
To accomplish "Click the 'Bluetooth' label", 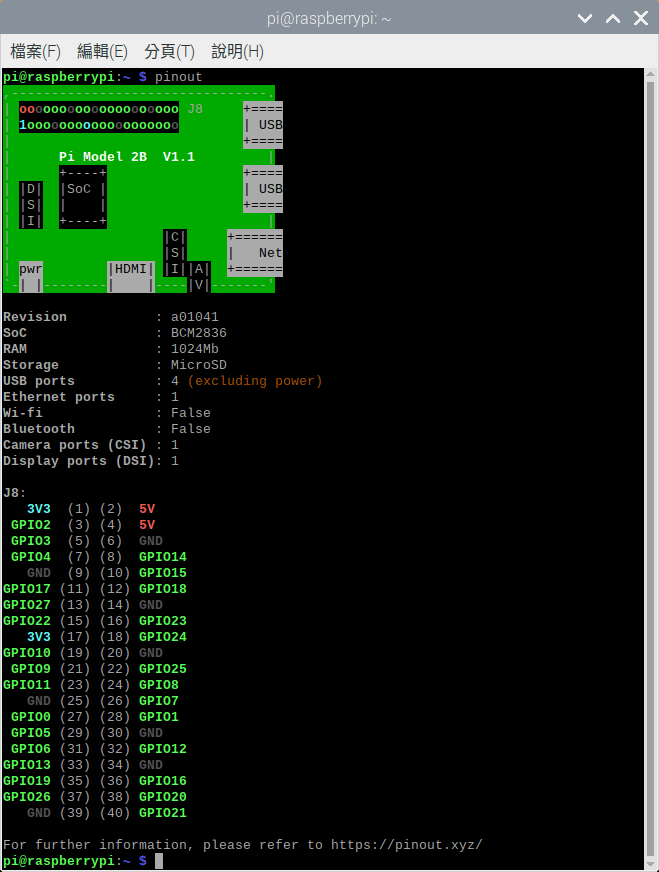I will click(38, 429).
